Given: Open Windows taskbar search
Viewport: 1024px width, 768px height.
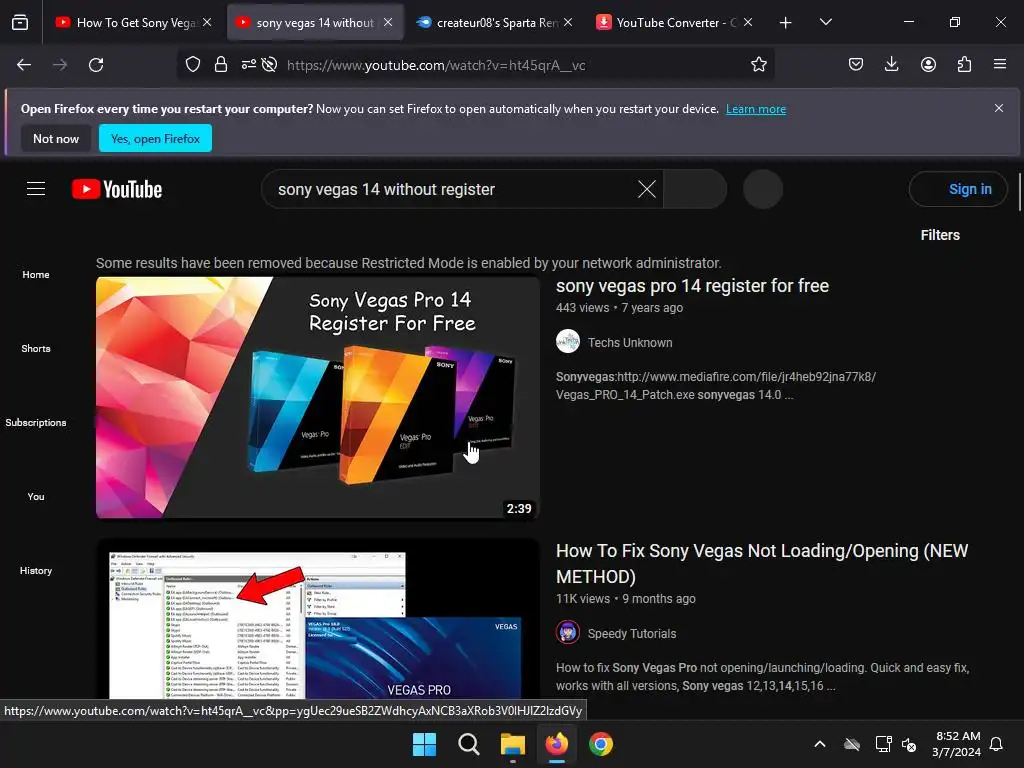Looking at the screenshot, I should (x=468, y=744).
